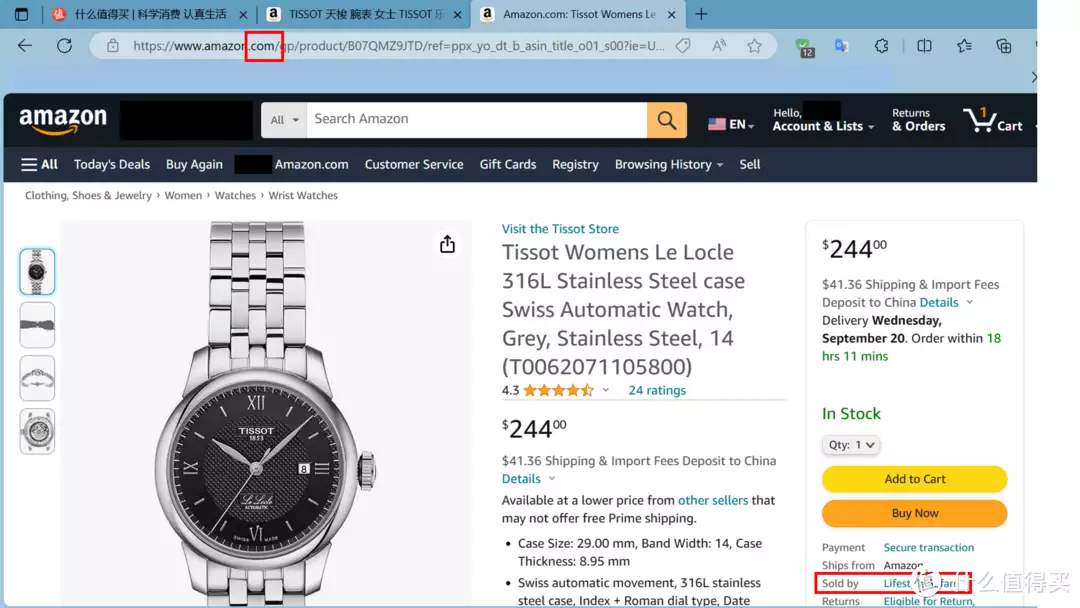Open tab actions menu icon
The height and width of the screenshot is (608, 1080).
coord(21,14)
